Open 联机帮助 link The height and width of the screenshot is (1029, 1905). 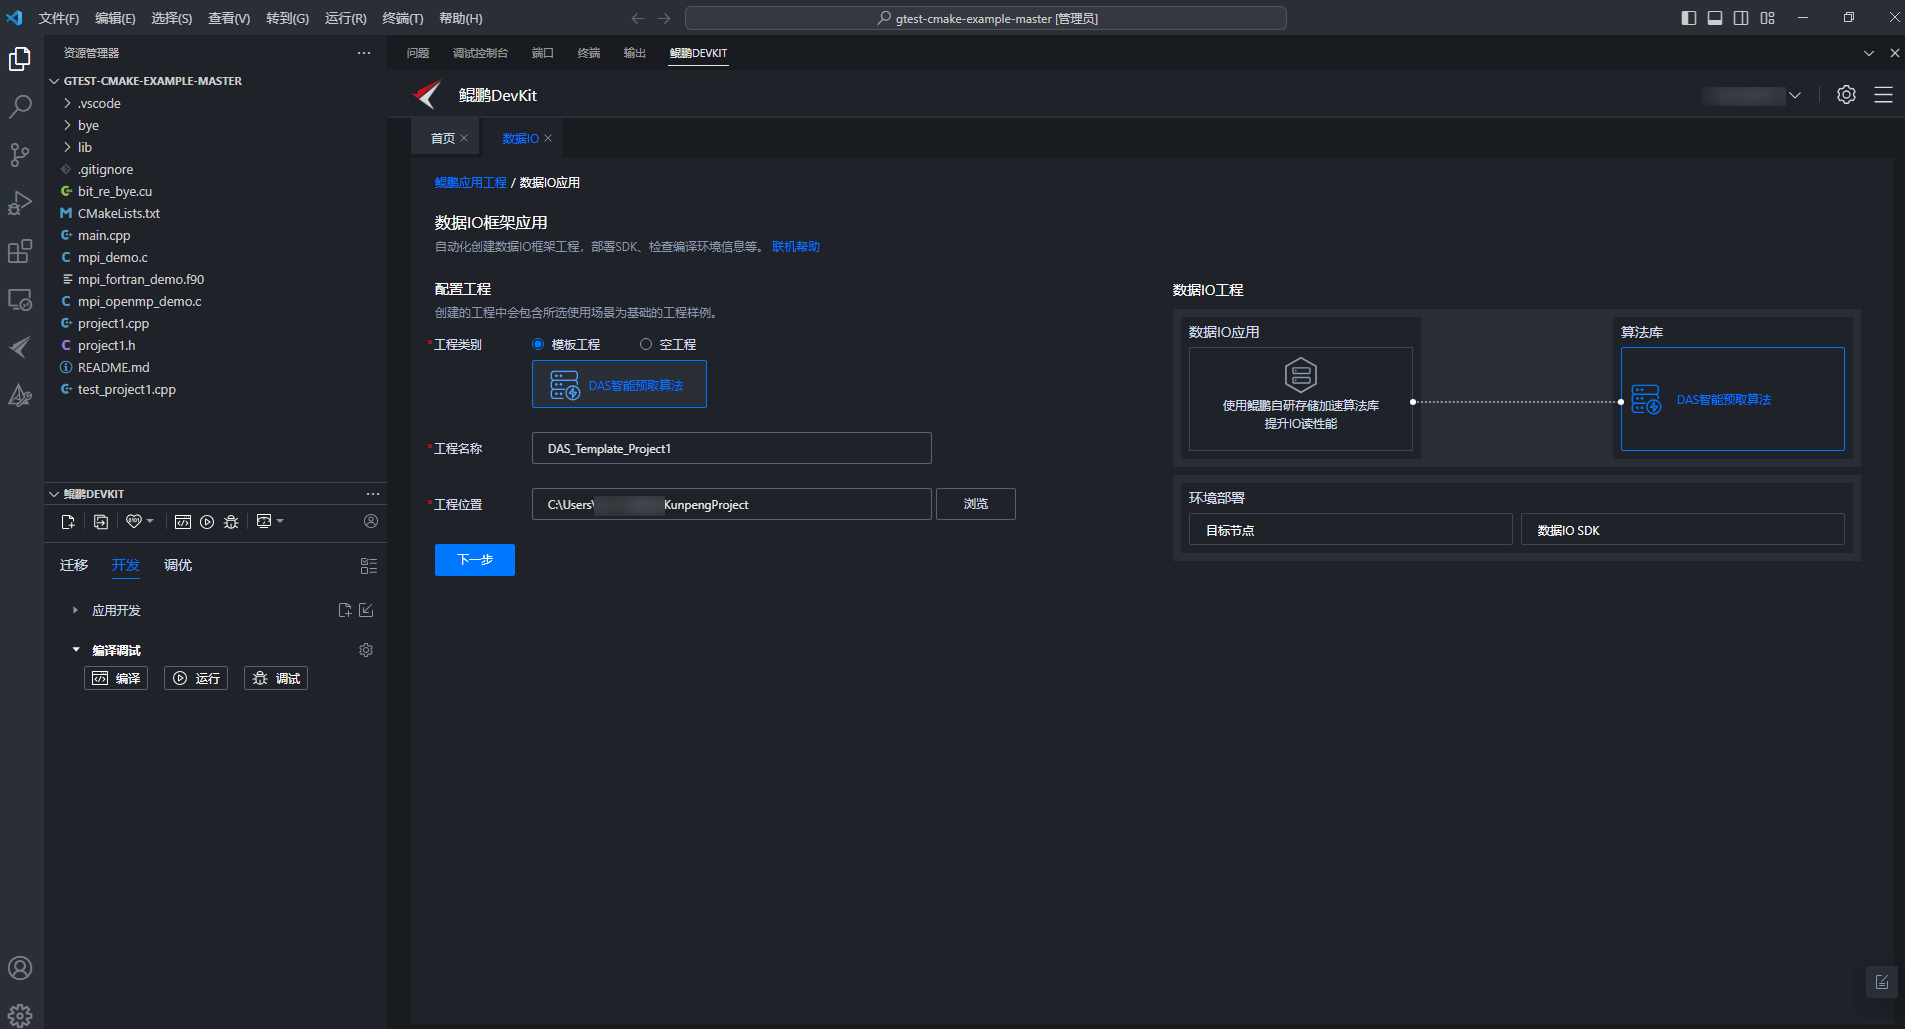(x=796, y=247)
